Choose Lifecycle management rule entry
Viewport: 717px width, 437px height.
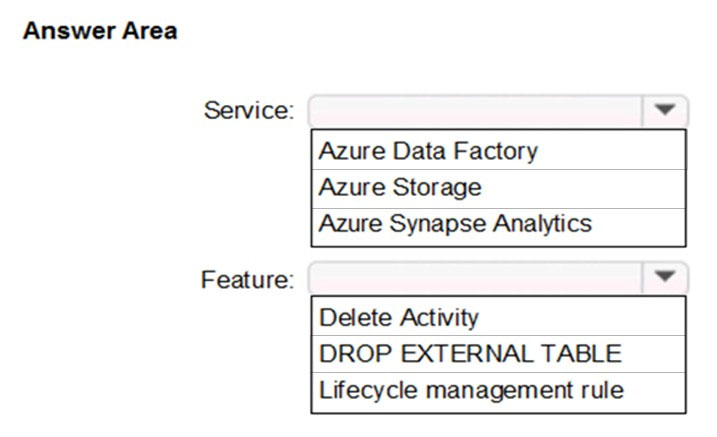click(x=498, y=392)
